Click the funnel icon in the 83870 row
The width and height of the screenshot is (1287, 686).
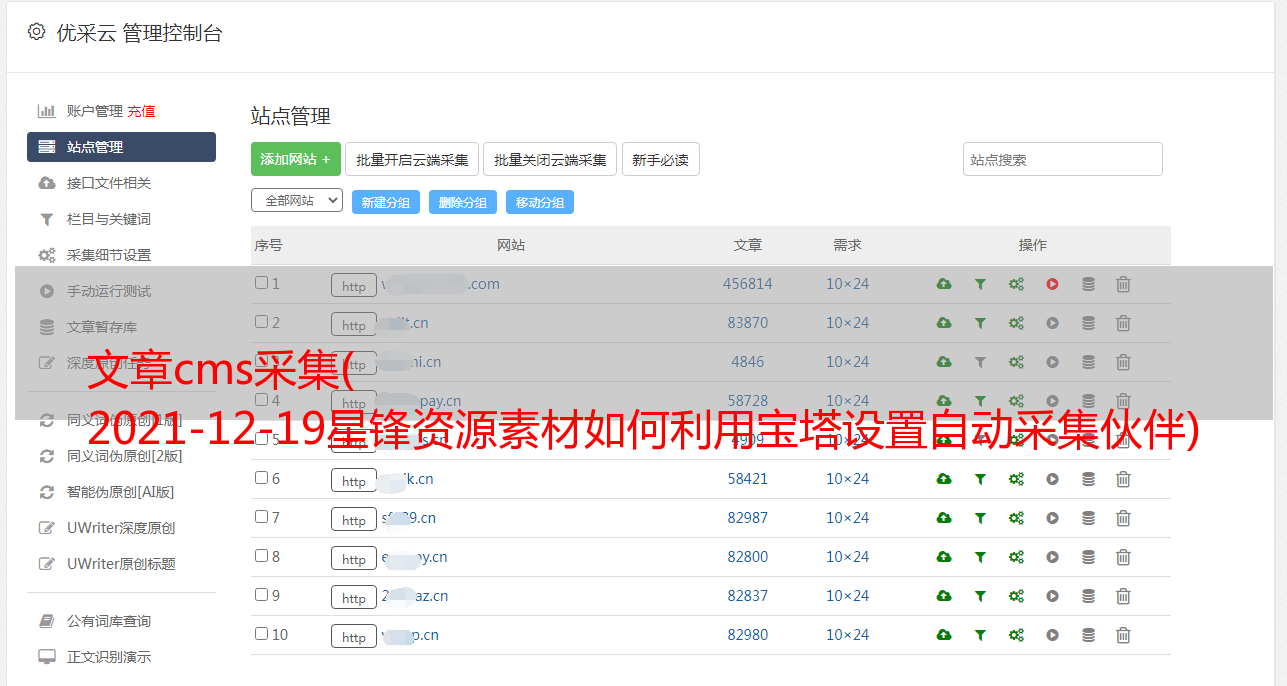pyautogui.click(x=980, y=323)
